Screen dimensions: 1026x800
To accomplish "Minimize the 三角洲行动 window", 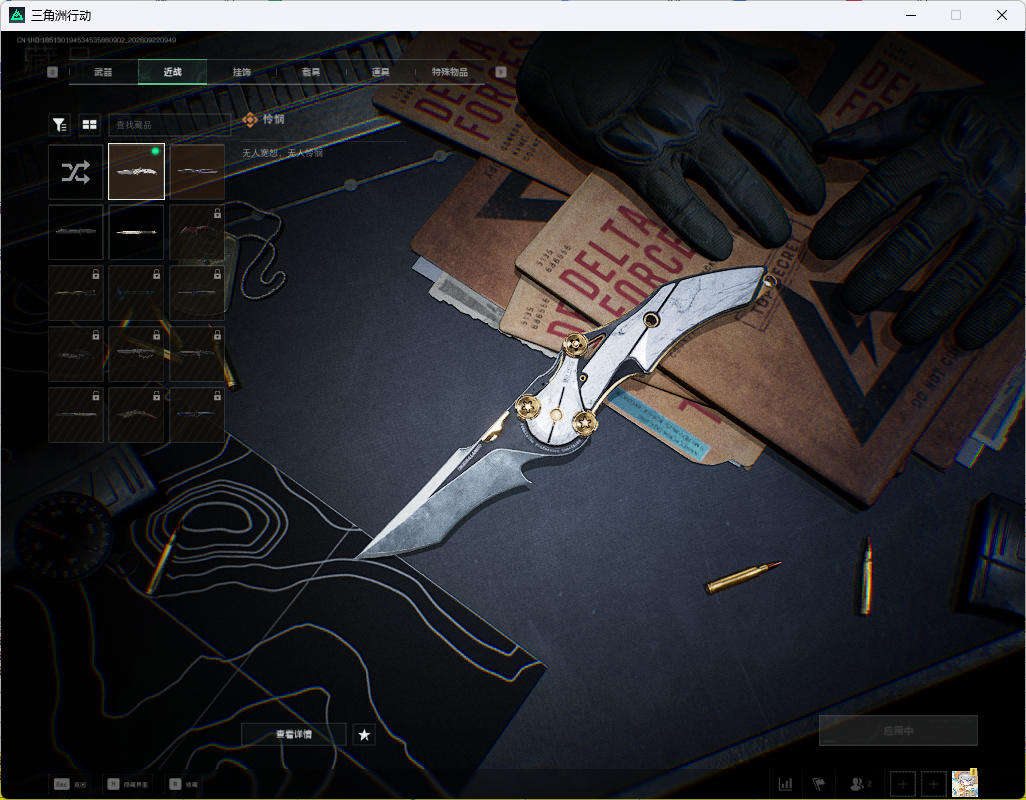I will click(911, 15).
